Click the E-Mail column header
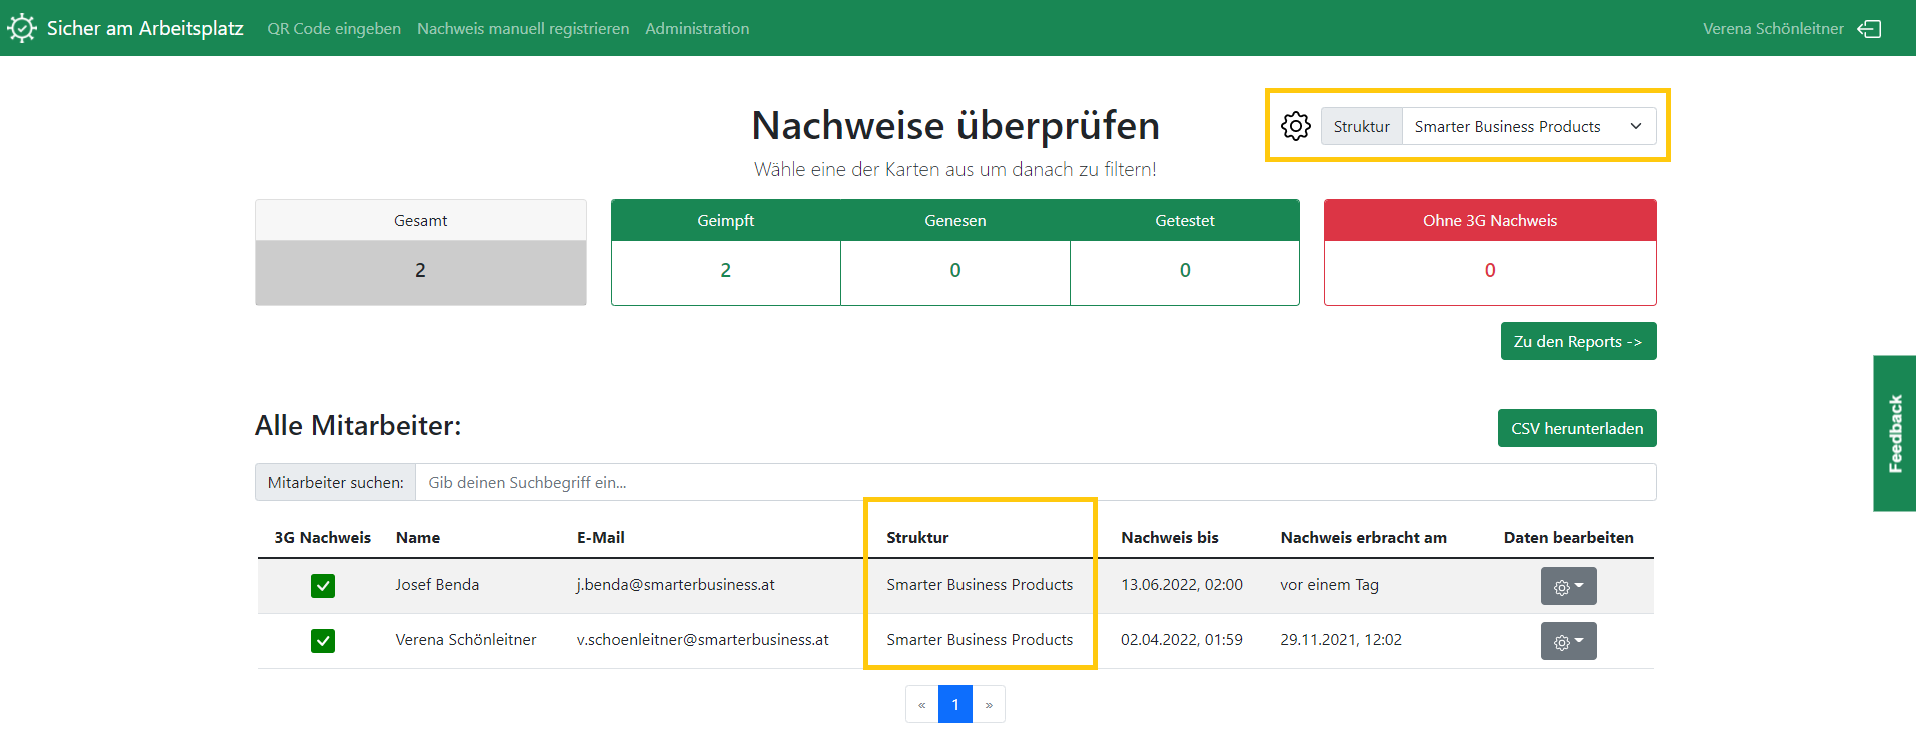 [x=601, y=538]
